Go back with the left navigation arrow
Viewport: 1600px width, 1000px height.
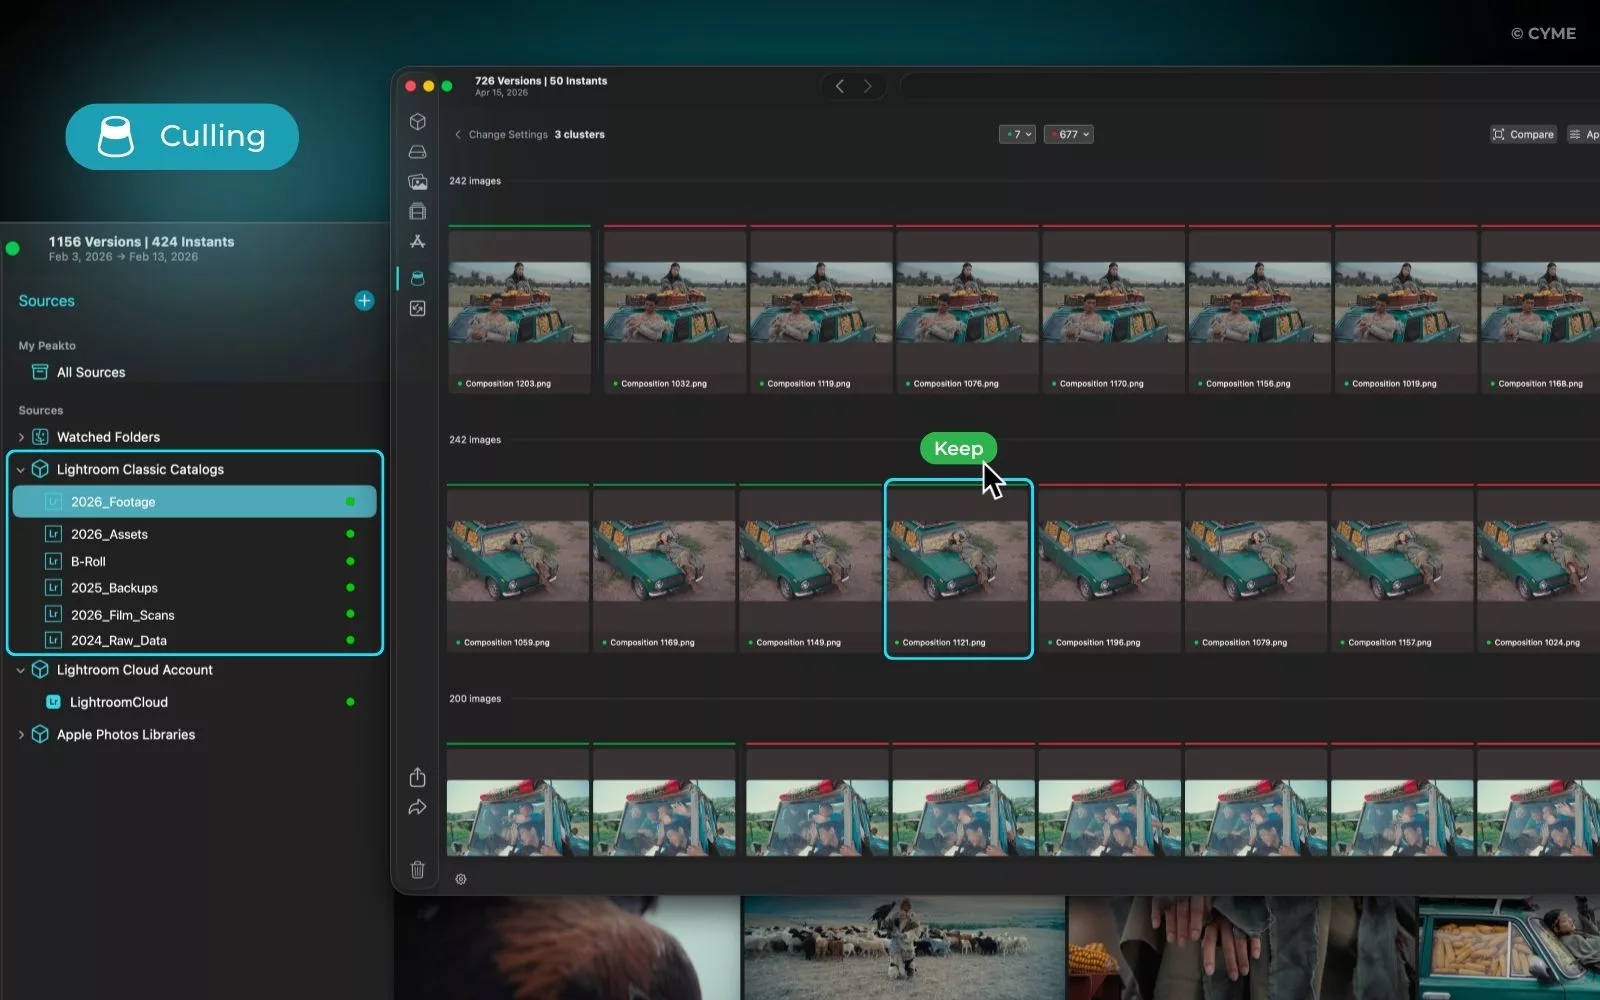tap(840, 86)
